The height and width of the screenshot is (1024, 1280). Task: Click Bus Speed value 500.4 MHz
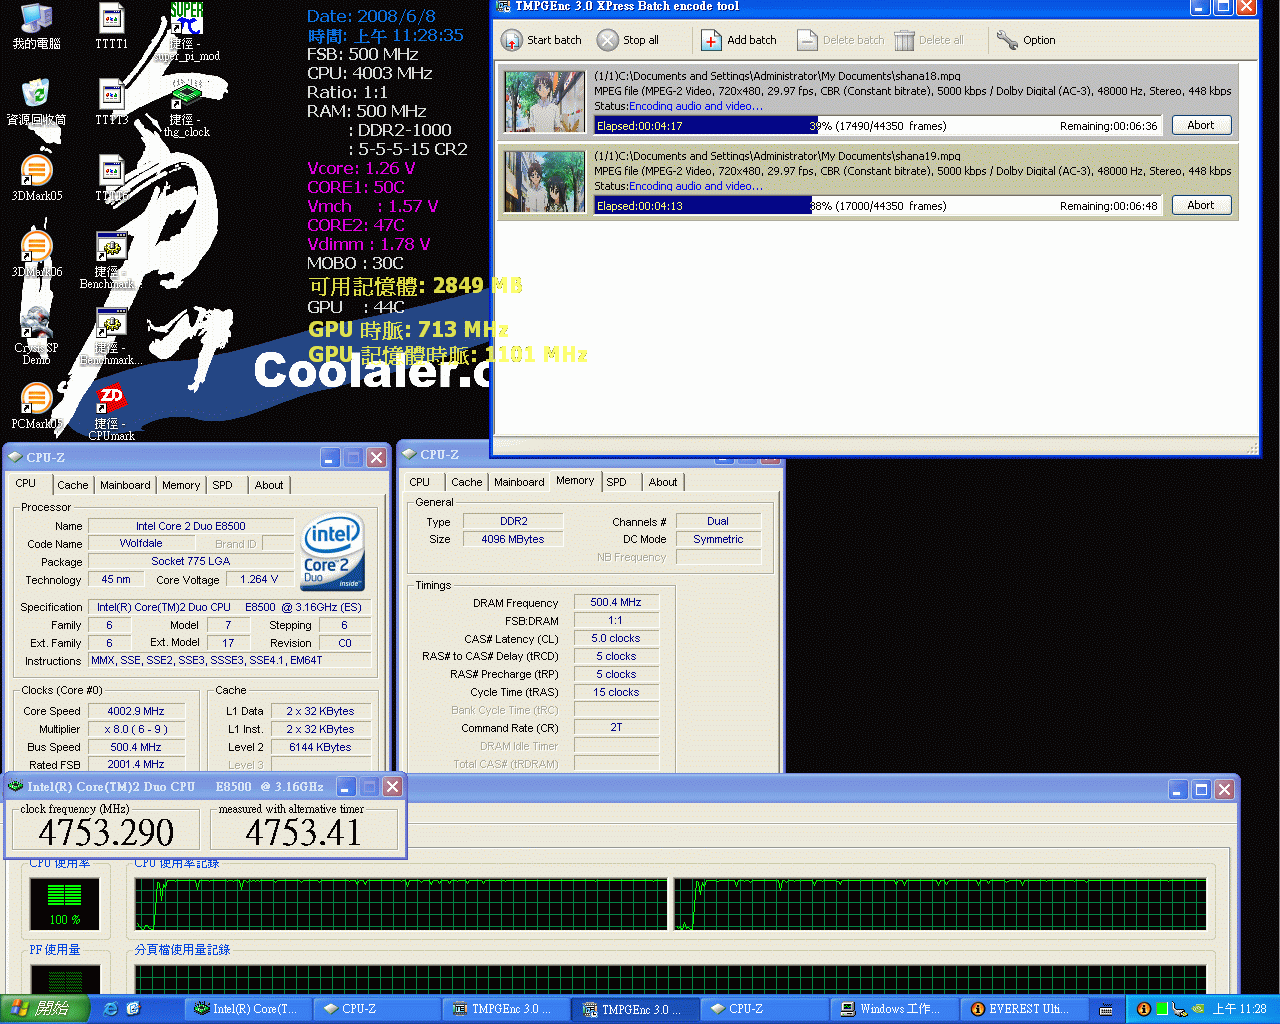coord(136,747)
